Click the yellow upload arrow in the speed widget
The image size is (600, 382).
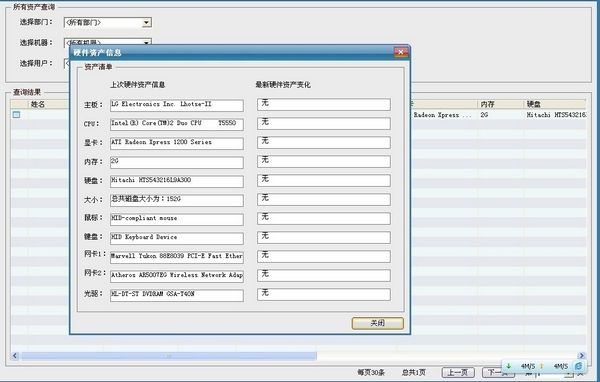541,366
